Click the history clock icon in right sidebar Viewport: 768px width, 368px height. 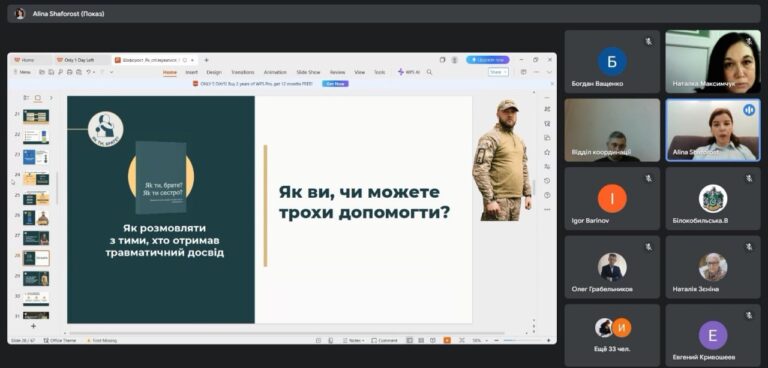(x=547, y=181)
